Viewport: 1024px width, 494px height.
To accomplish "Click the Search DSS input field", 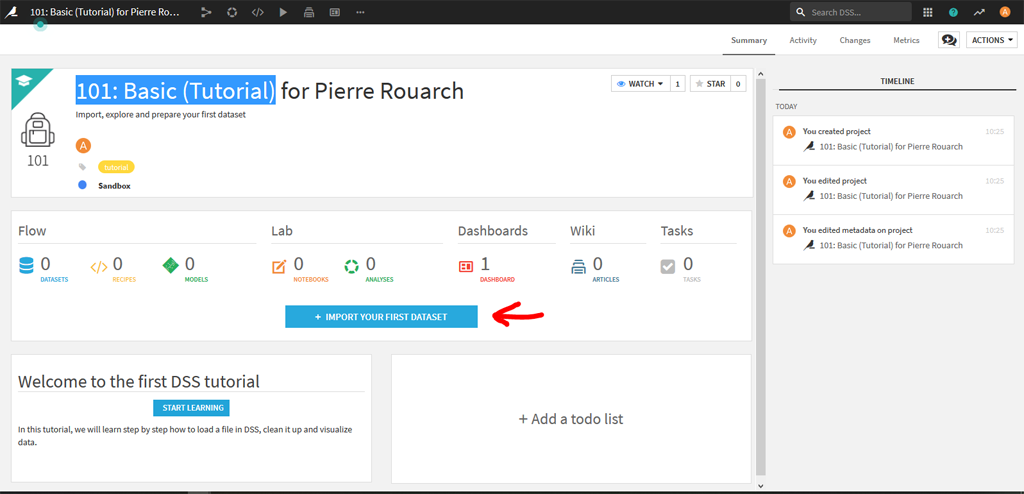I will pos(851,12).
